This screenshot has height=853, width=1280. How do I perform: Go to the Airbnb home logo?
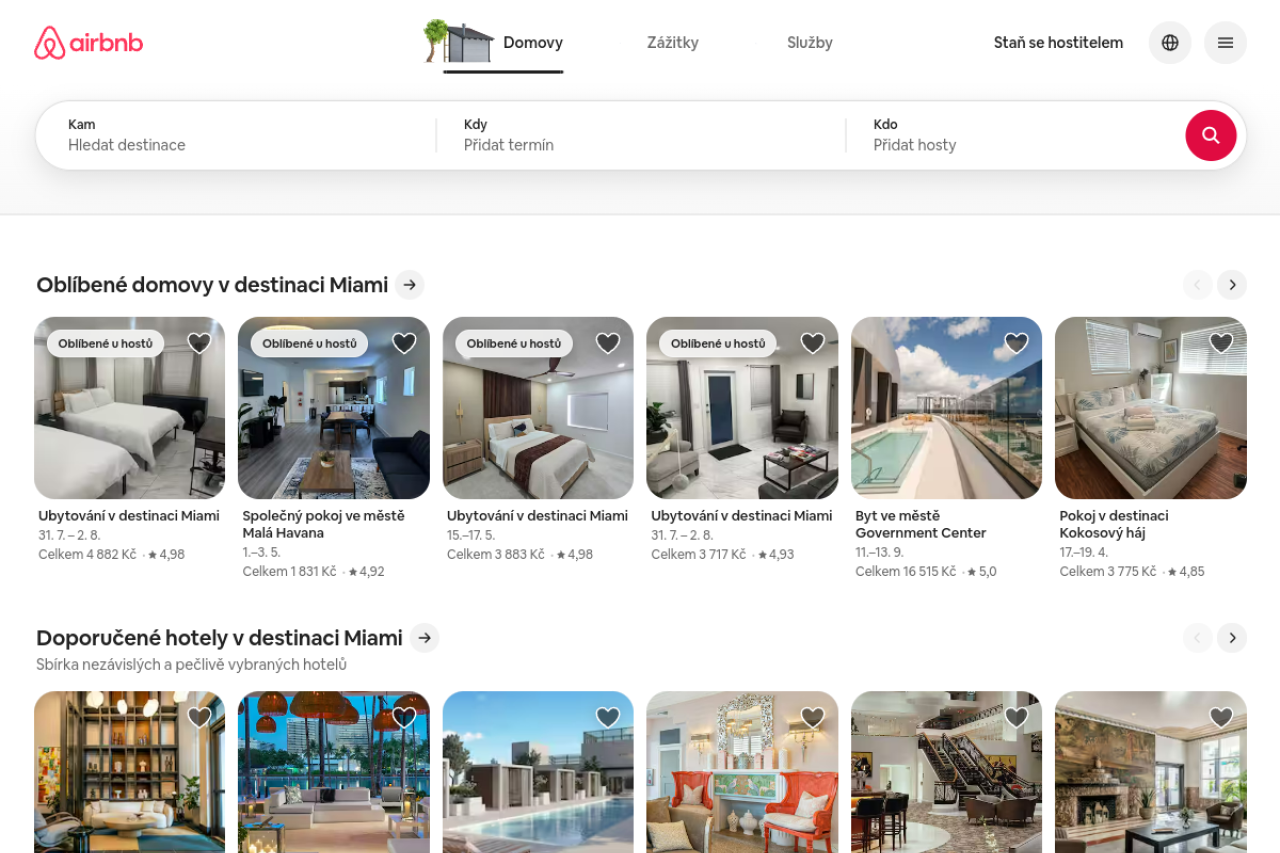click(89, 43)
